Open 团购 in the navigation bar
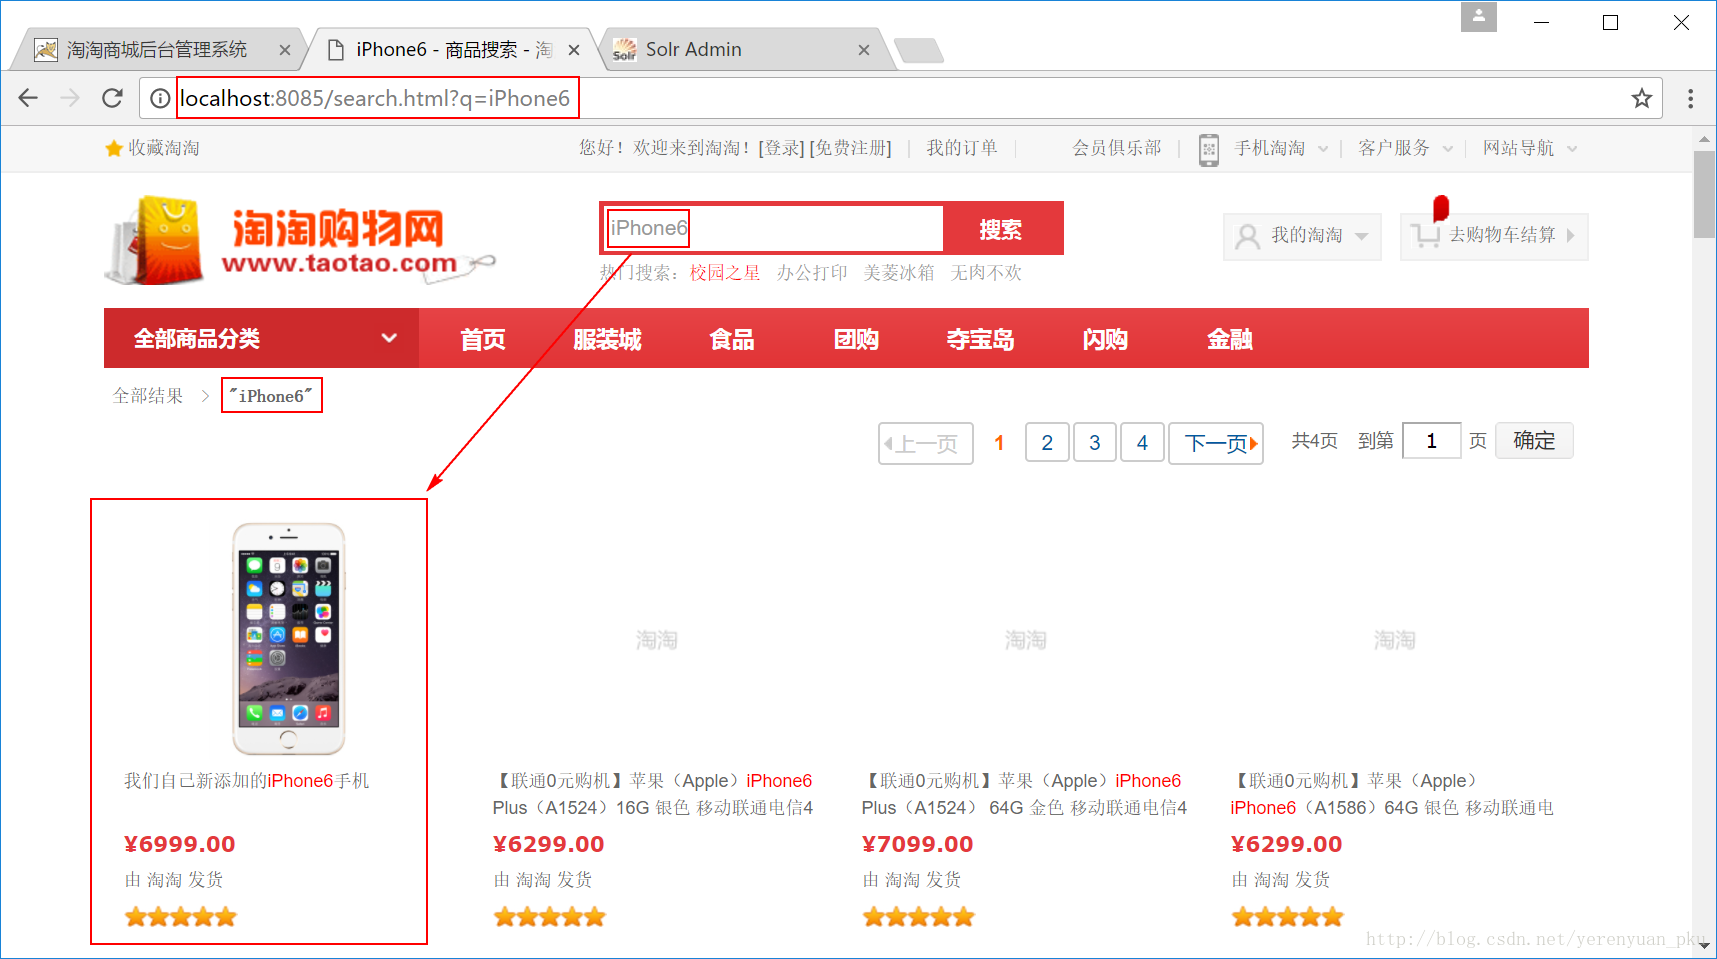The image size is (1717, 959). (856, 339)
